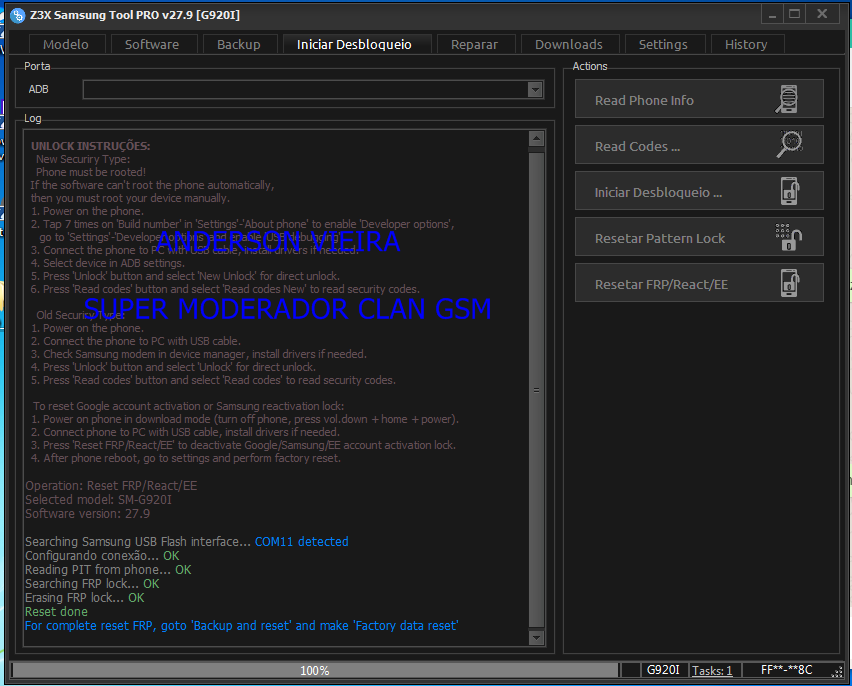The height and width of the screenshot is (686, 852).
Task: Click the Read Codes ... button label
Action: point(637,147)
